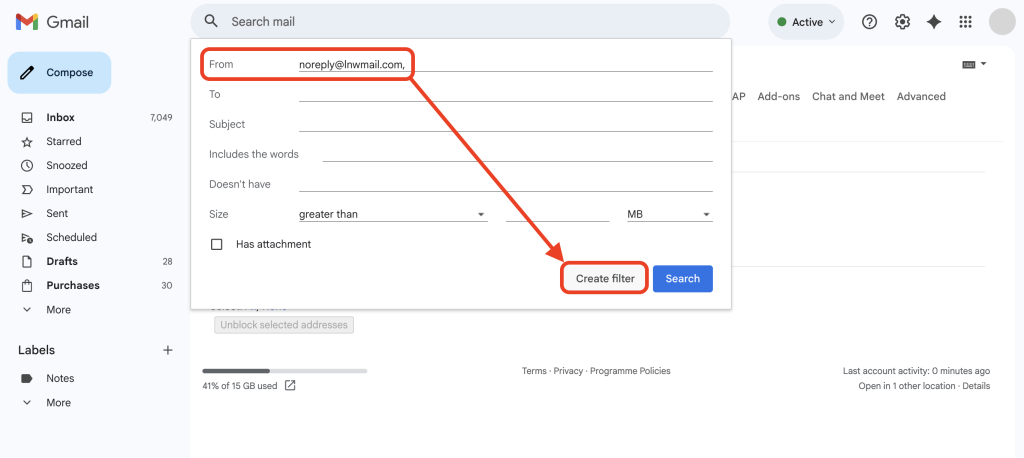
Task: Click the storage usage progress bar
Action: click(x=284, y=371)
